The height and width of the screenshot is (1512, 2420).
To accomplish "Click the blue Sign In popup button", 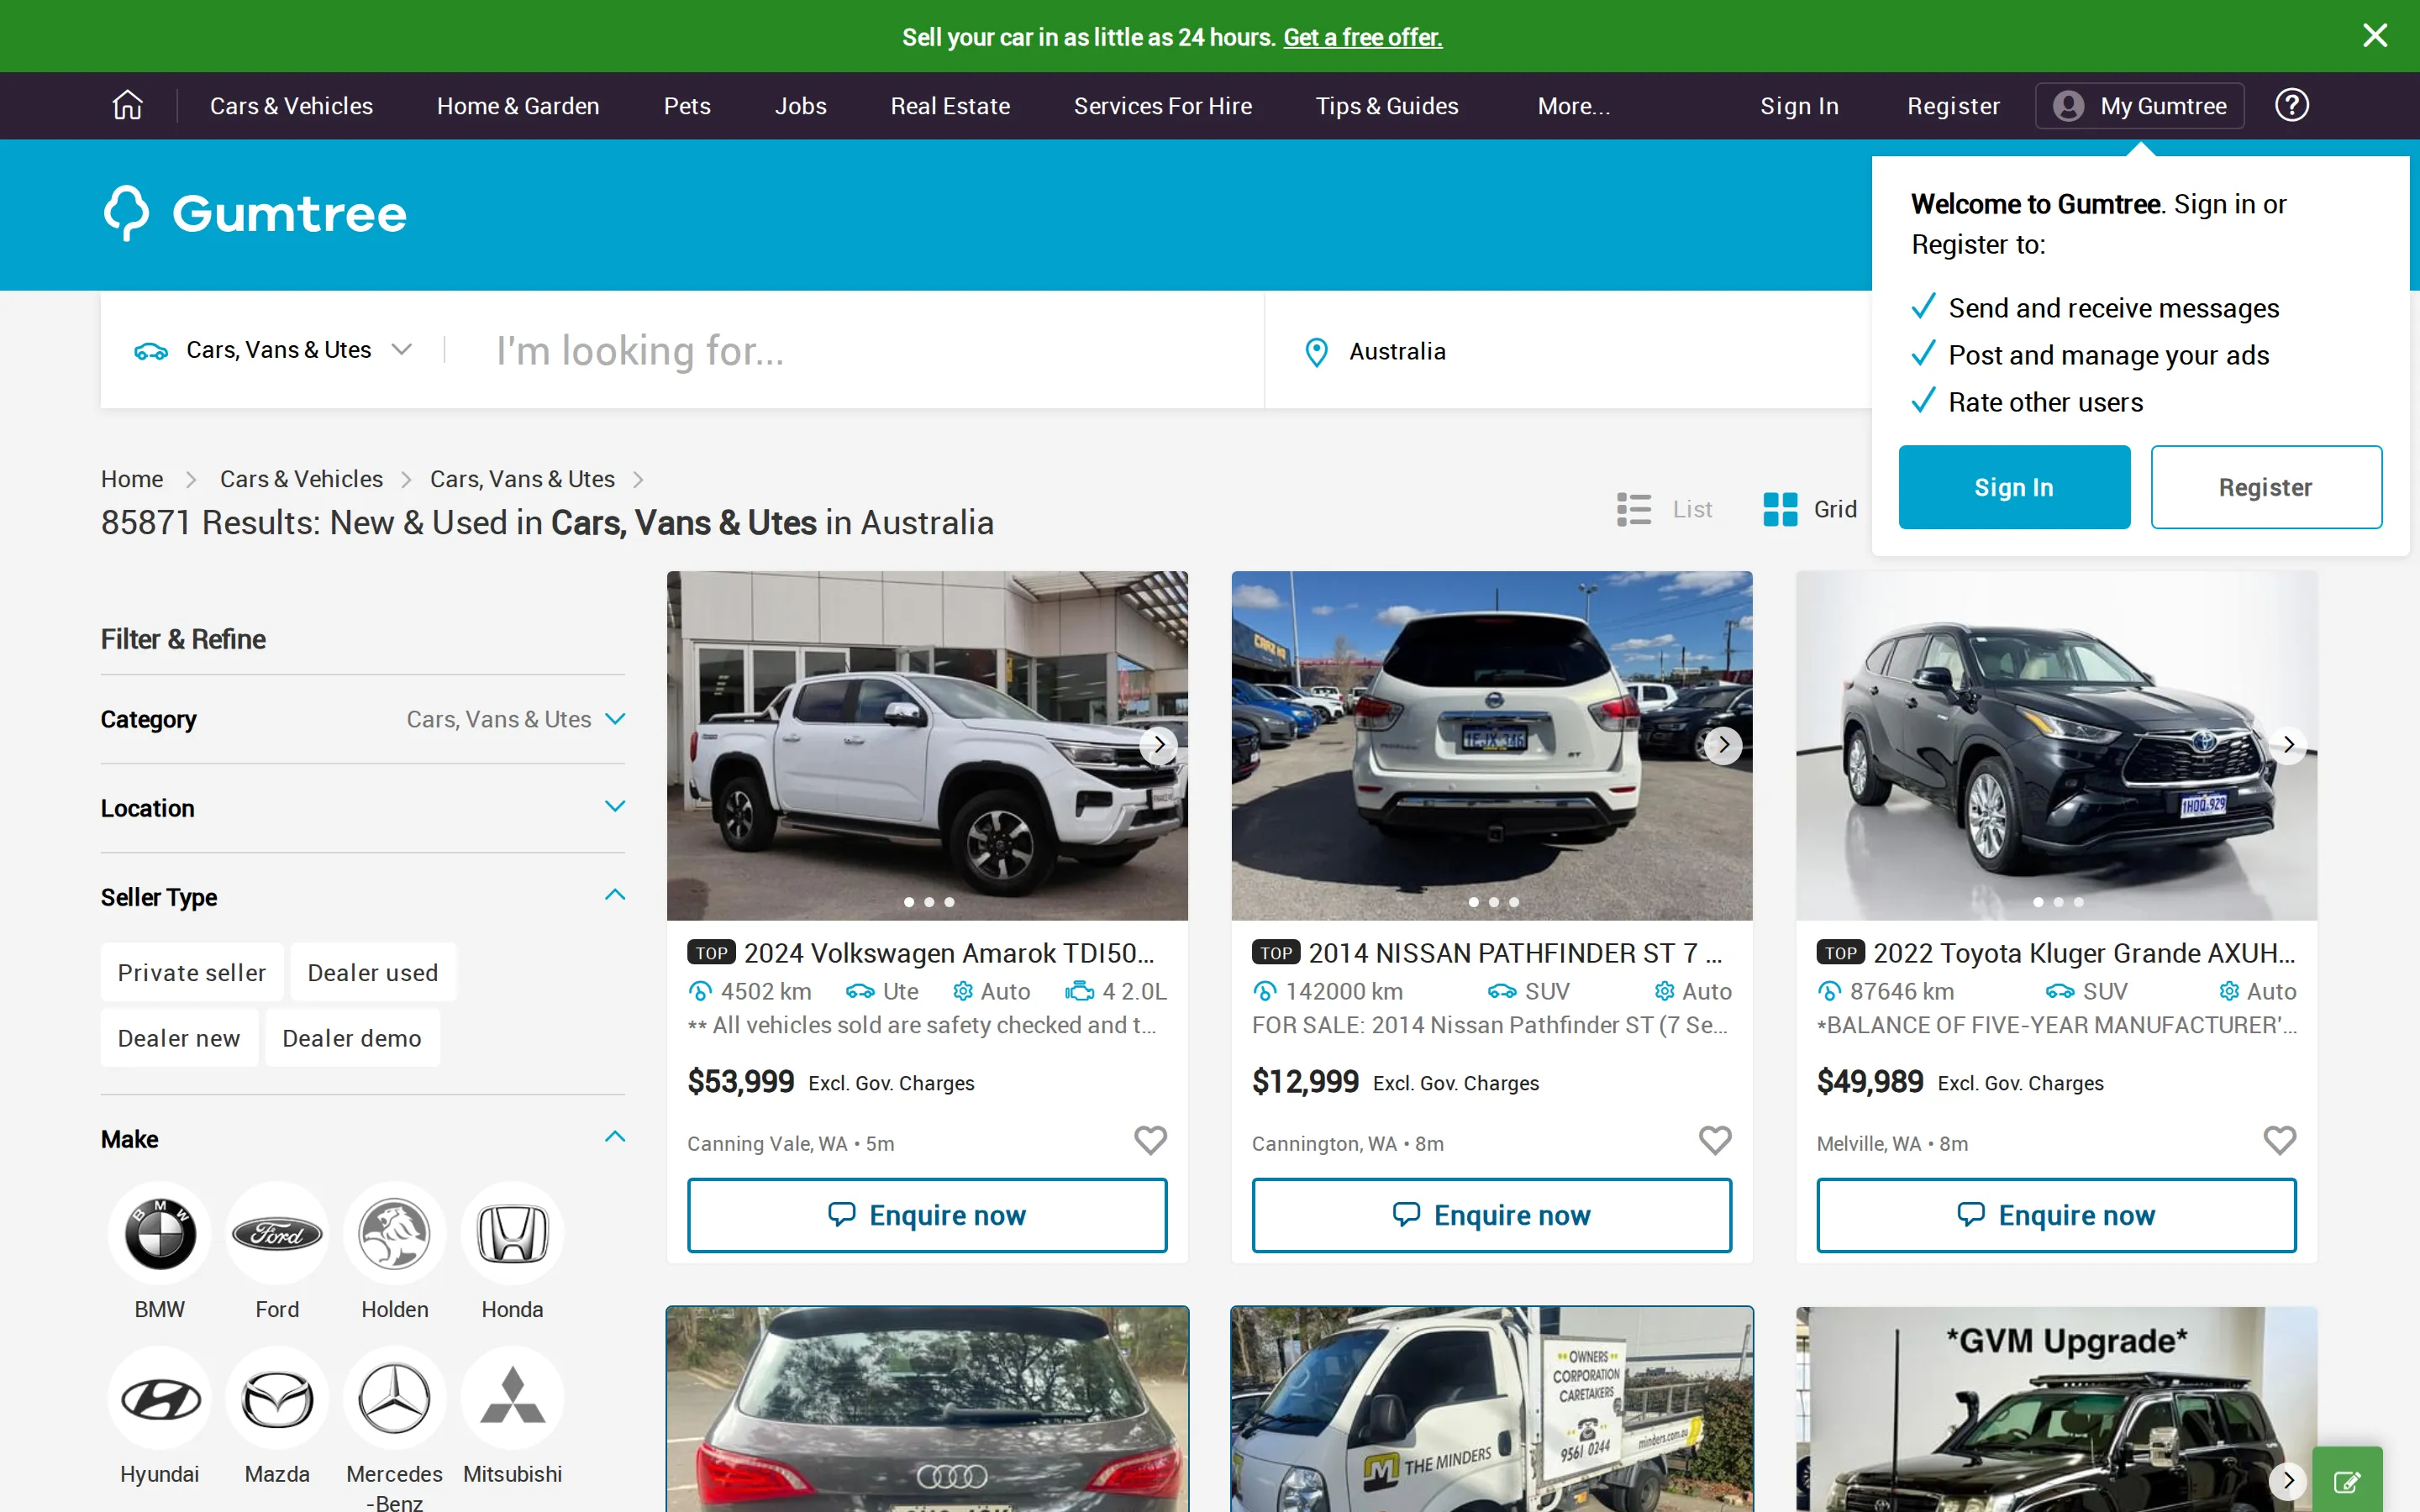I will pyautogui.click(x=2014, y=487).
